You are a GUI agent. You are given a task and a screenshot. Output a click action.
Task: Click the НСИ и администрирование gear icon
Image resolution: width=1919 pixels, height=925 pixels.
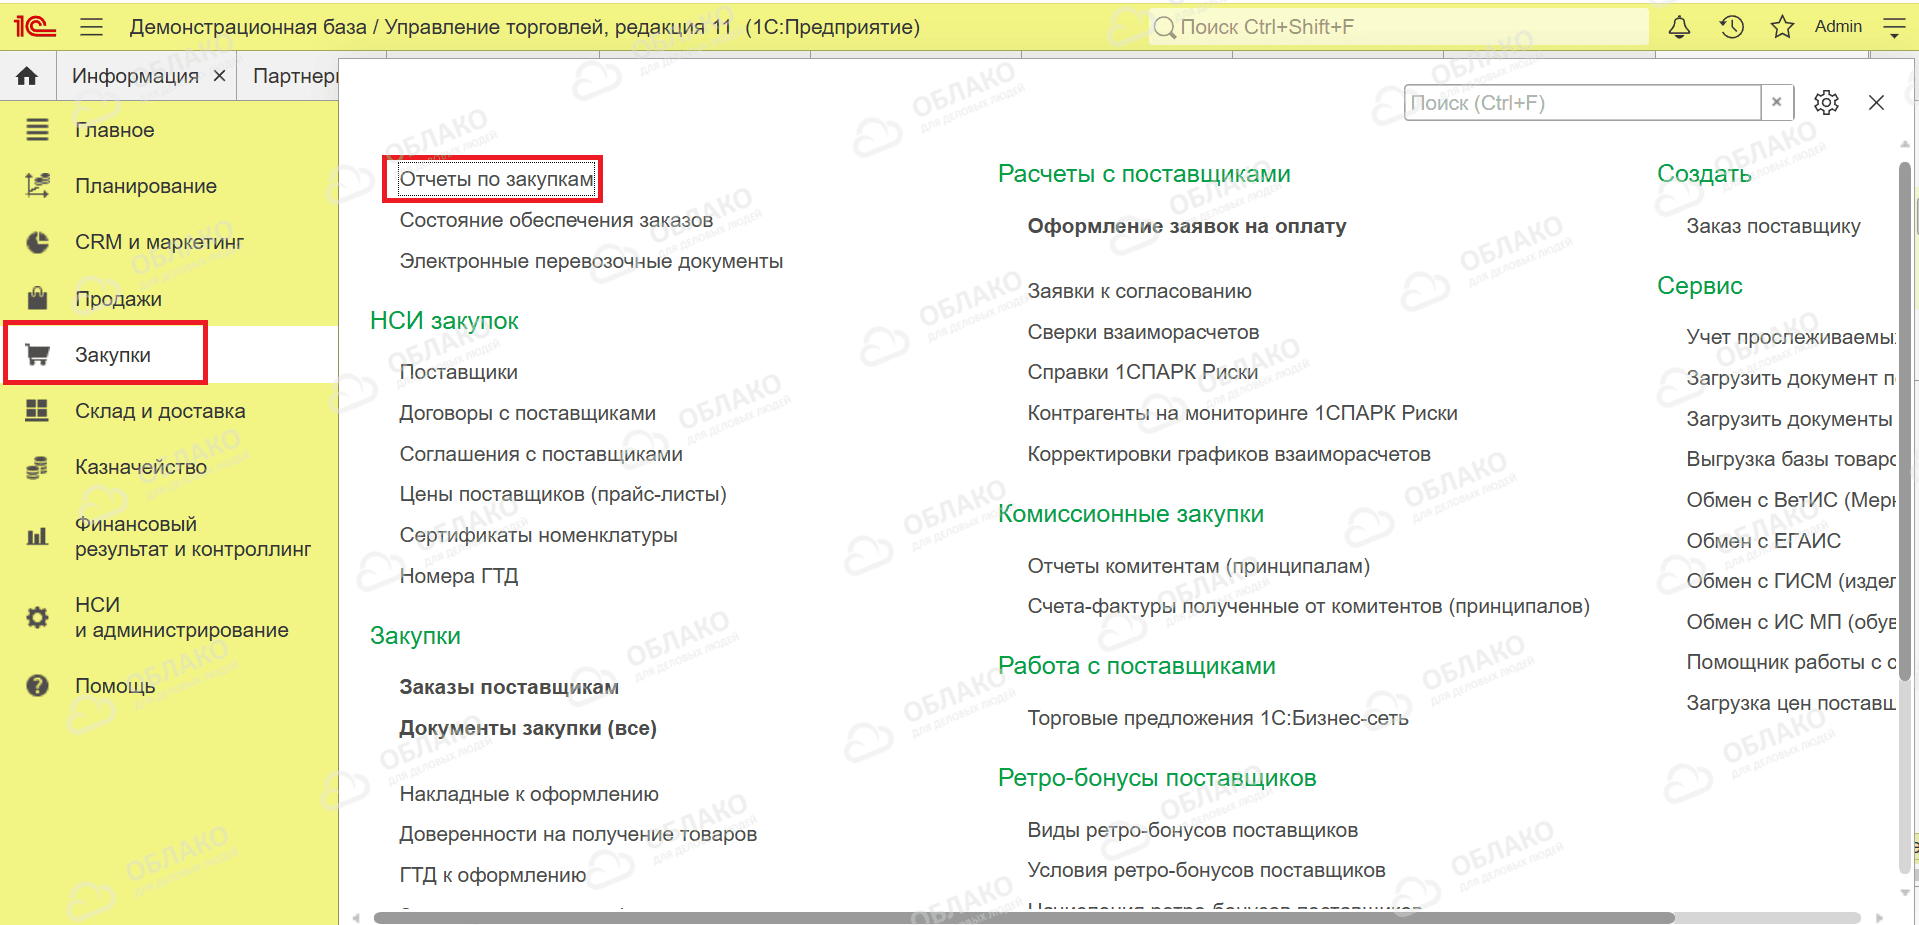click(37, 618)
